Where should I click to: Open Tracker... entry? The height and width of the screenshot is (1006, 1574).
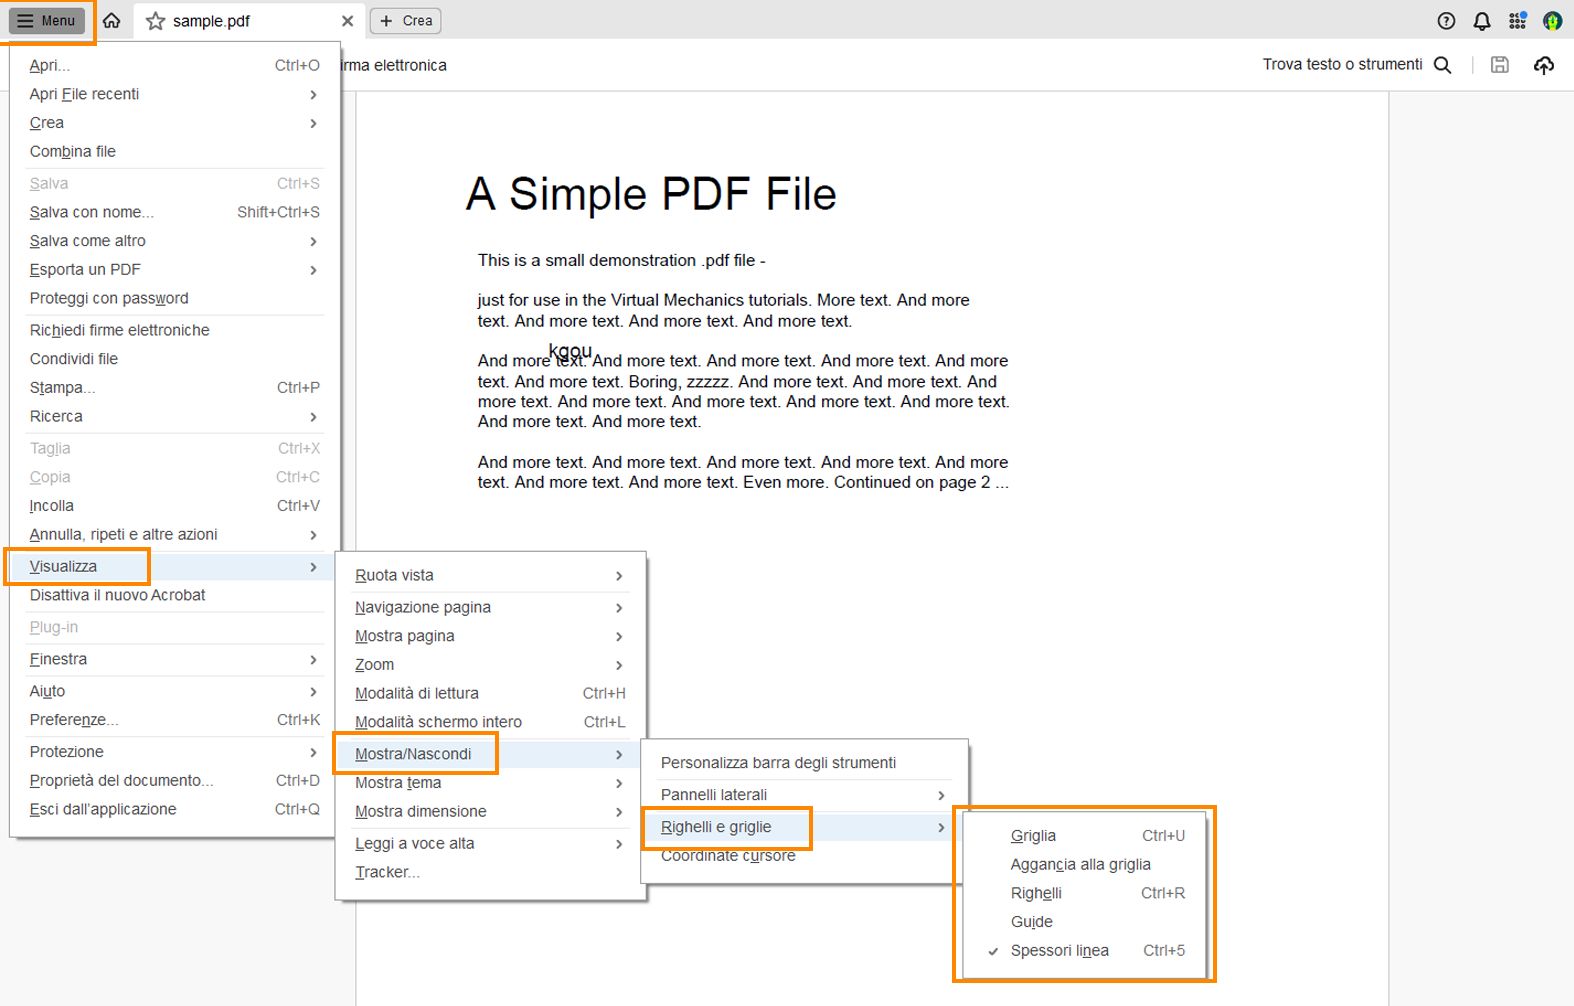(x=490, y=872)
